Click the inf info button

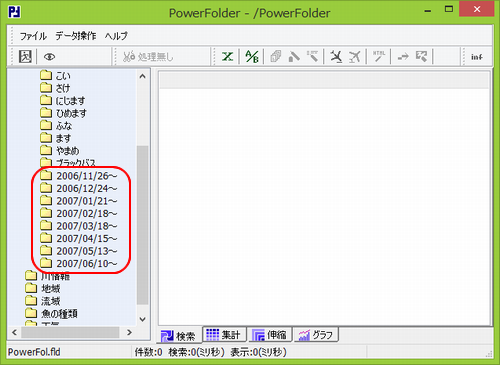477,57
